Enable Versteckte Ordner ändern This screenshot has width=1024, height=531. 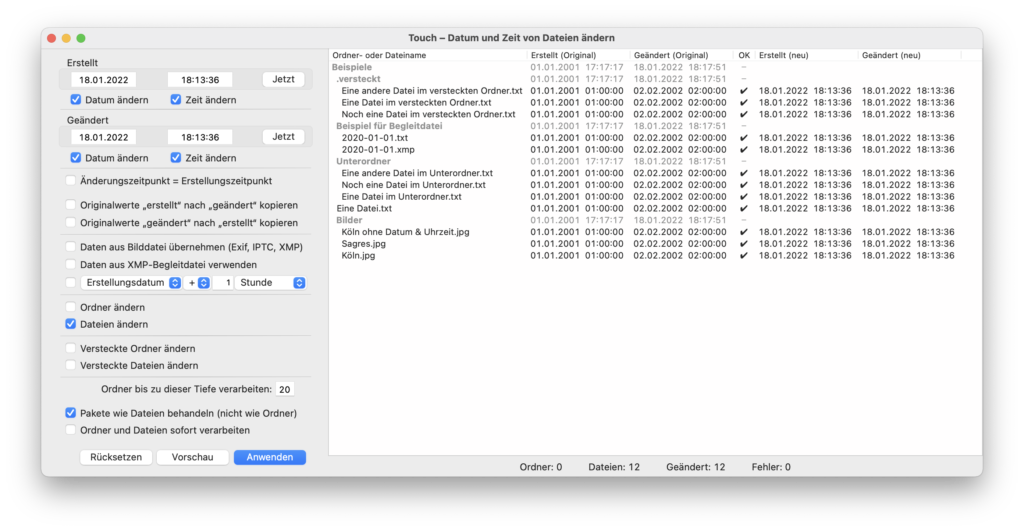click(x=71, y=349)
